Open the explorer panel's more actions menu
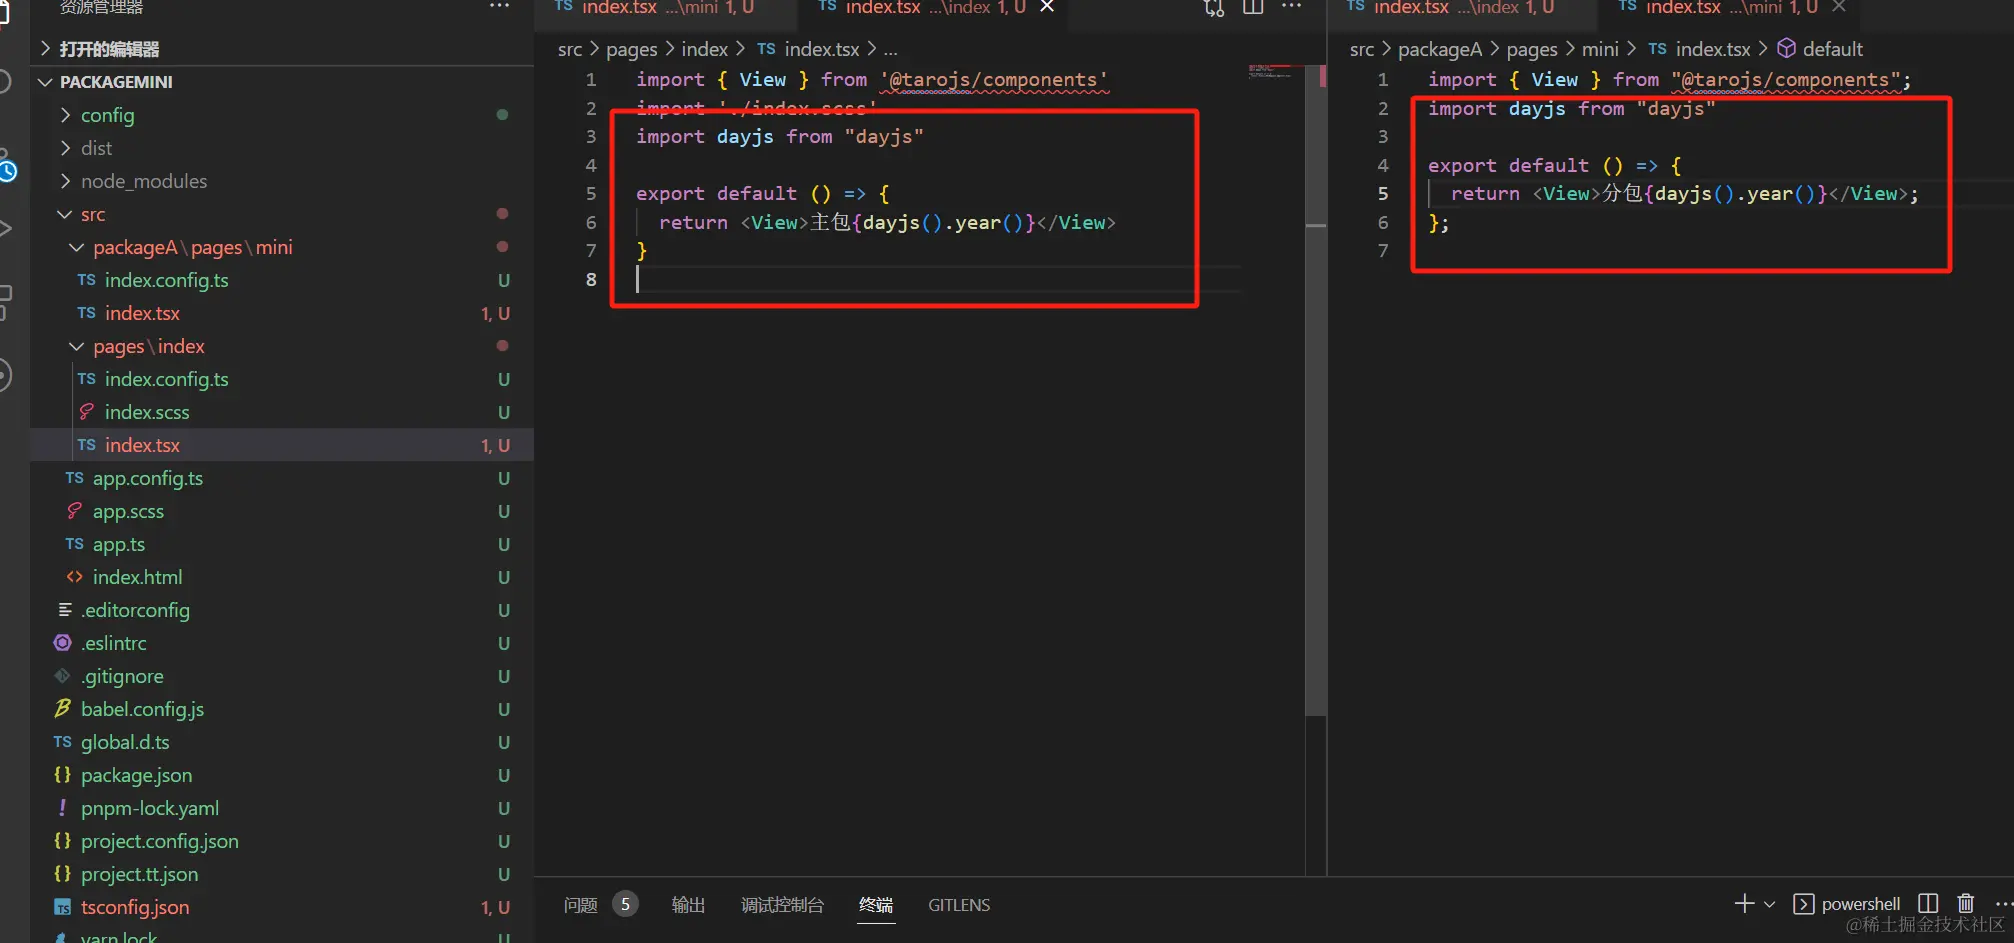Image resolution: width=2014 pixels, height=943 pixels. pyautogui.click(x=500, y=6)
